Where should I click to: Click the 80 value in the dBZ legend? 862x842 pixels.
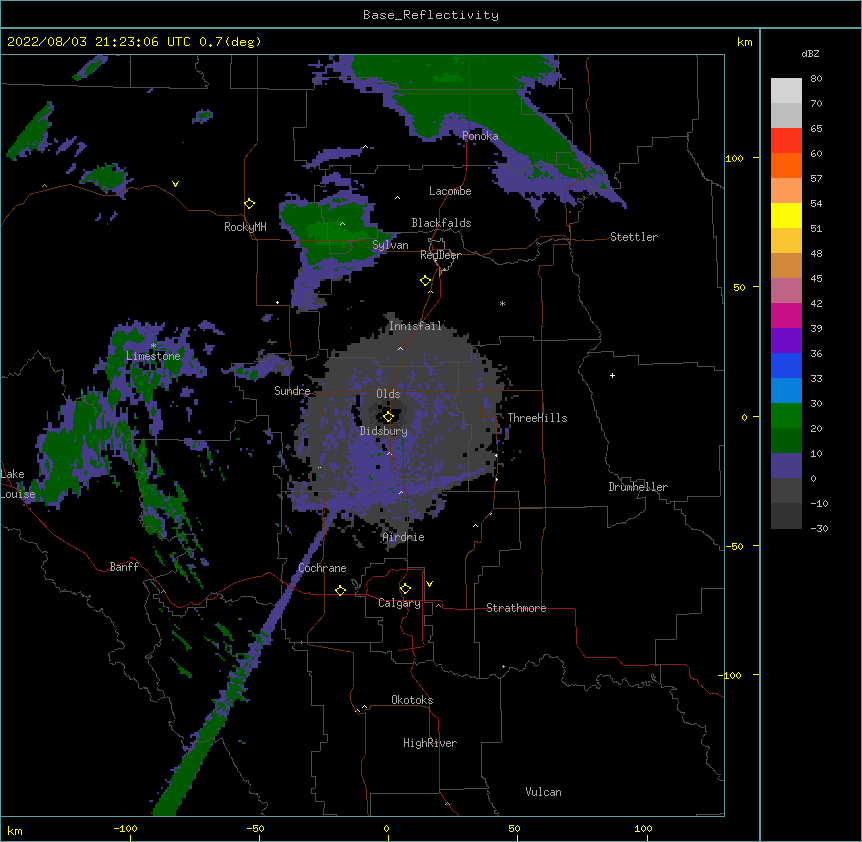click(x=816, y=79)
